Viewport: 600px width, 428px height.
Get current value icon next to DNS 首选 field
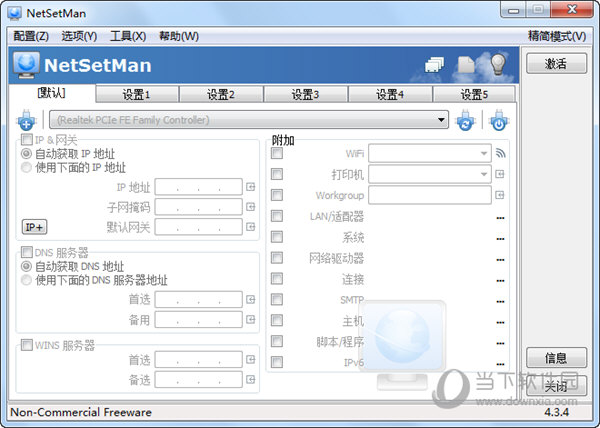click(x=251, y=299)
